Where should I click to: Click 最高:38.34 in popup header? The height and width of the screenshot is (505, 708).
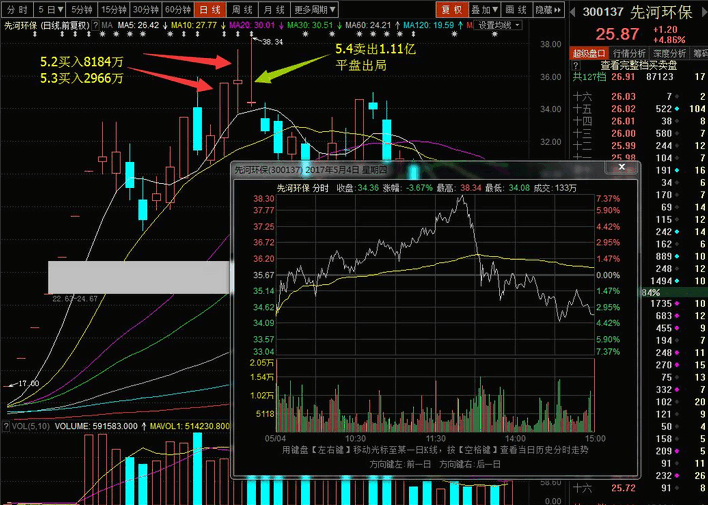(459, 188)
